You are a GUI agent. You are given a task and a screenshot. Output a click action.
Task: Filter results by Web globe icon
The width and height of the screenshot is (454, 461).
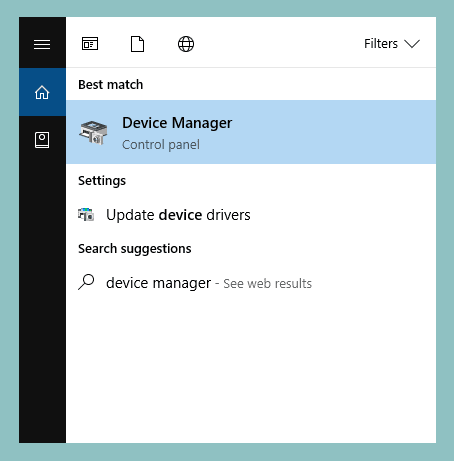(x=186, y=44)
